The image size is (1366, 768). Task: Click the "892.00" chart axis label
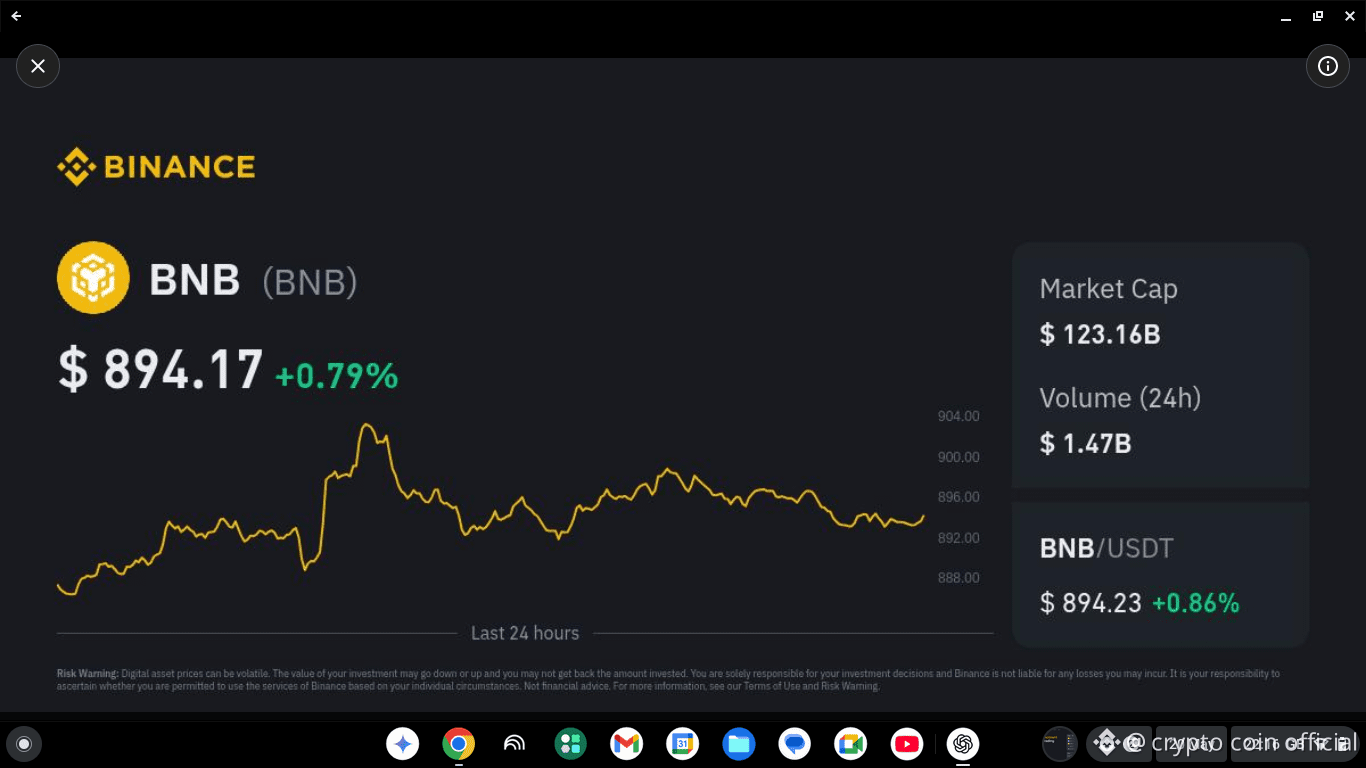(958, 538)
